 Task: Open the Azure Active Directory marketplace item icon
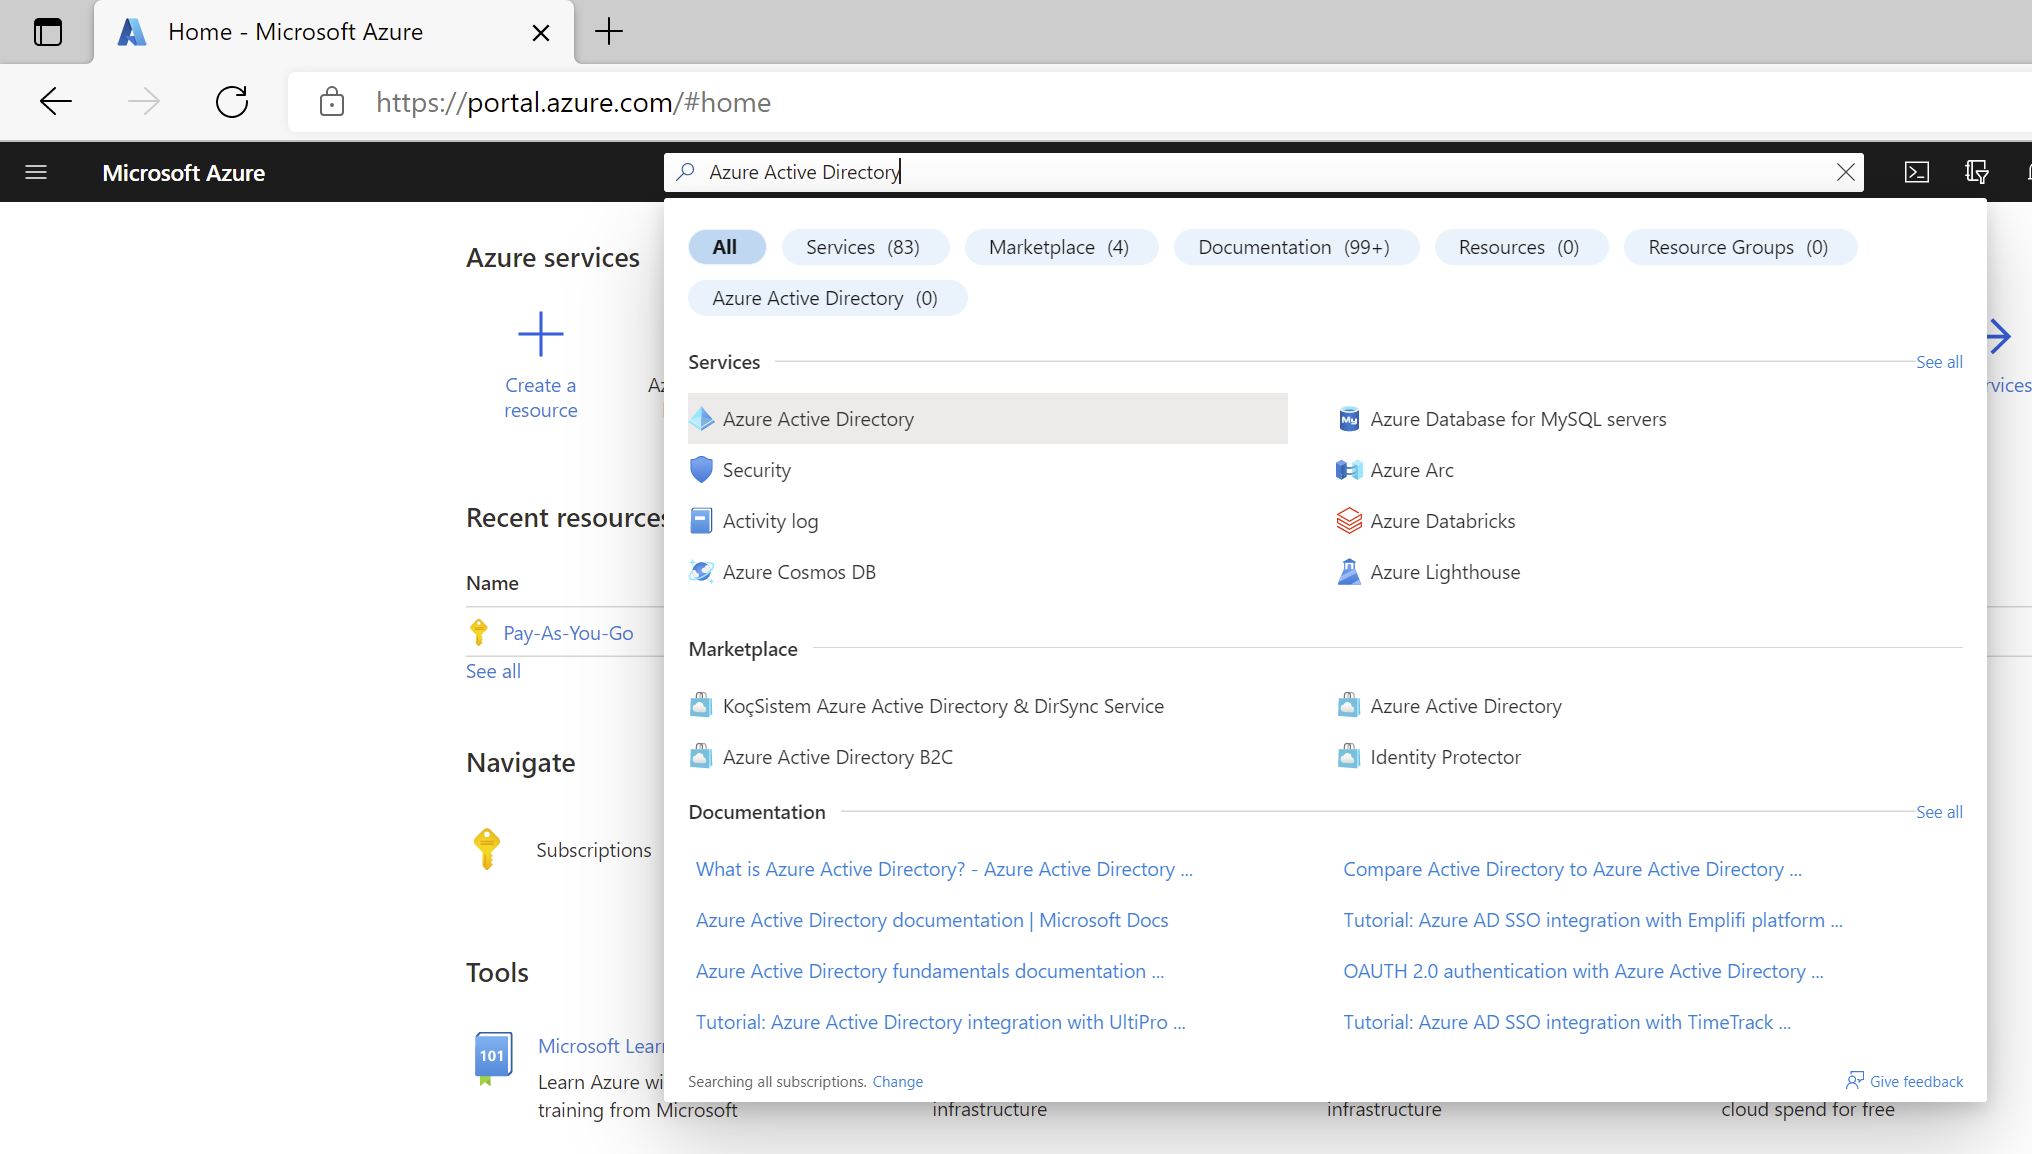point(1349,706)
